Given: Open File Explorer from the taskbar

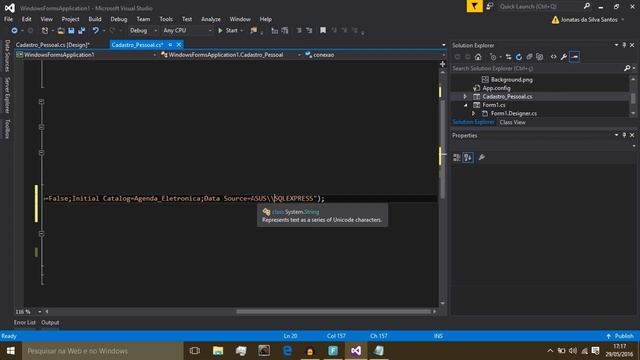Looking at the screenshot, I should tap(218, 351).
